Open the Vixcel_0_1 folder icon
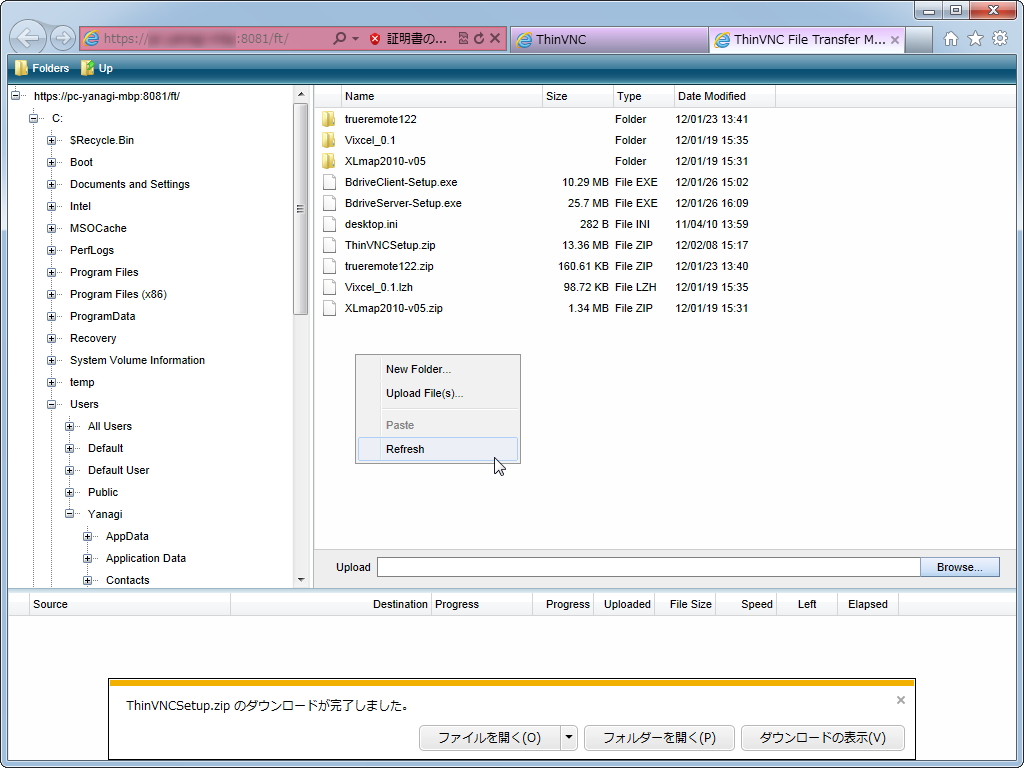Screen dimensions: 1024x768 click(x=330, y=140)
